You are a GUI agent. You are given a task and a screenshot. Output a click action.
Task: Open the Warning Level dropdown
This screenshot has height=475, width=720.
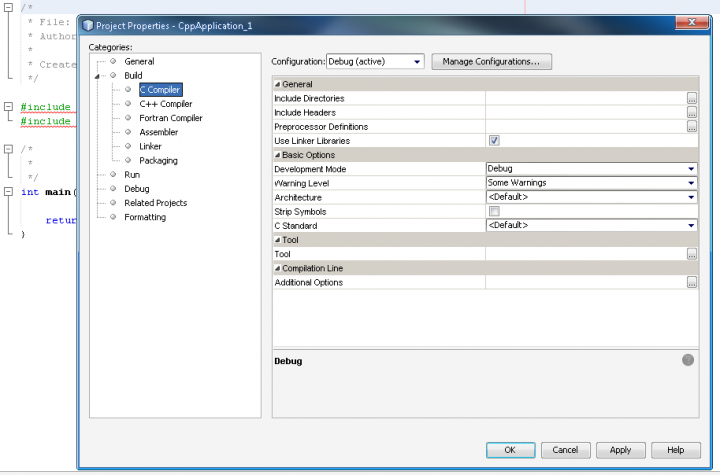591,183
